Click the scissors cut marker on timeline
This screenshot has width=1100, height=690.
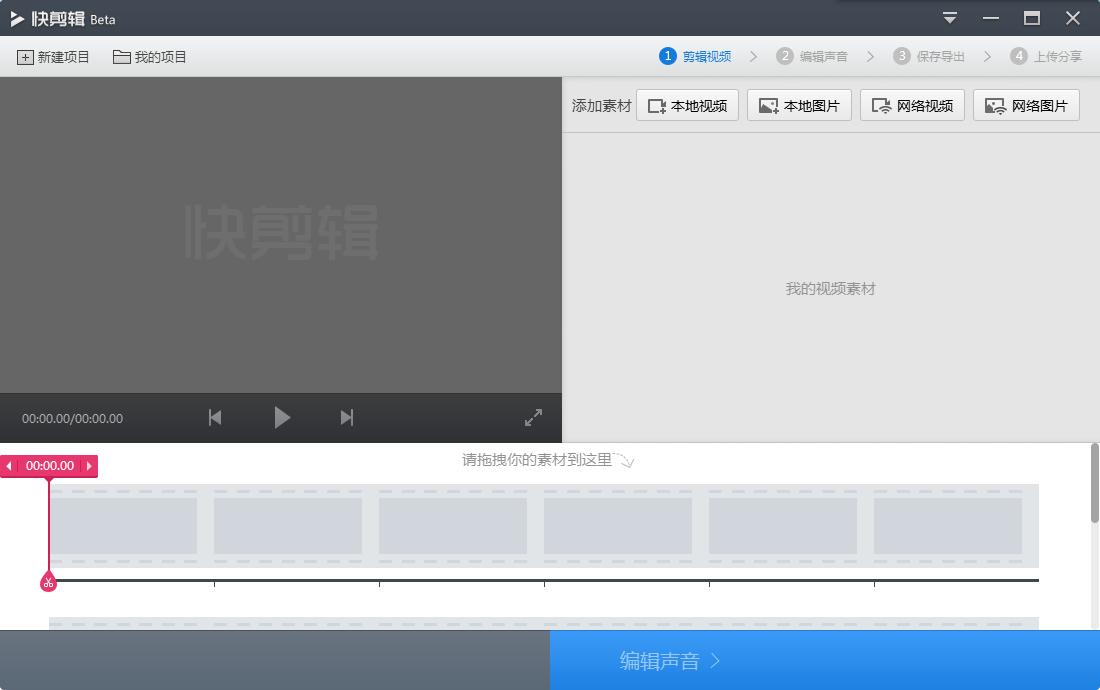48,581
